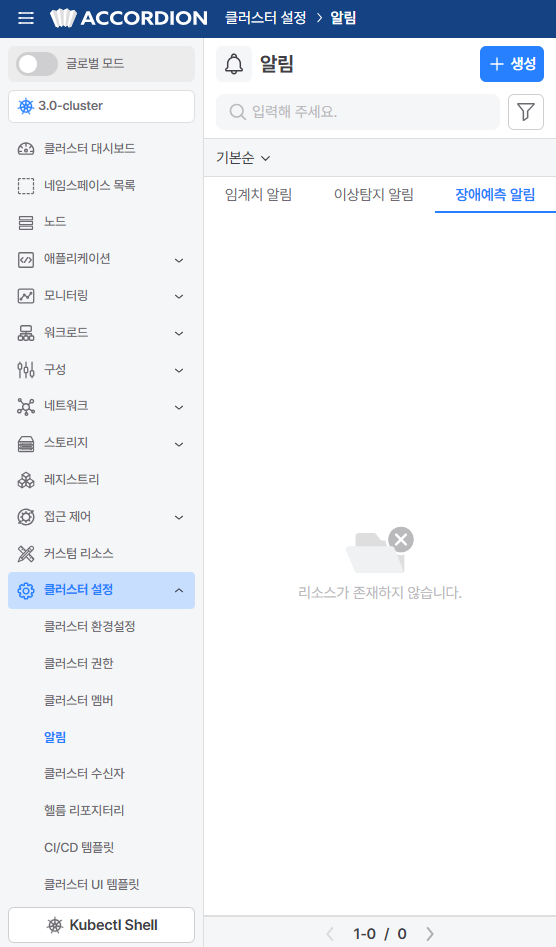Screen dimensions: 556x947
Task: Click the 레지스트리 cubes icon
Action: tap(26, 480)
